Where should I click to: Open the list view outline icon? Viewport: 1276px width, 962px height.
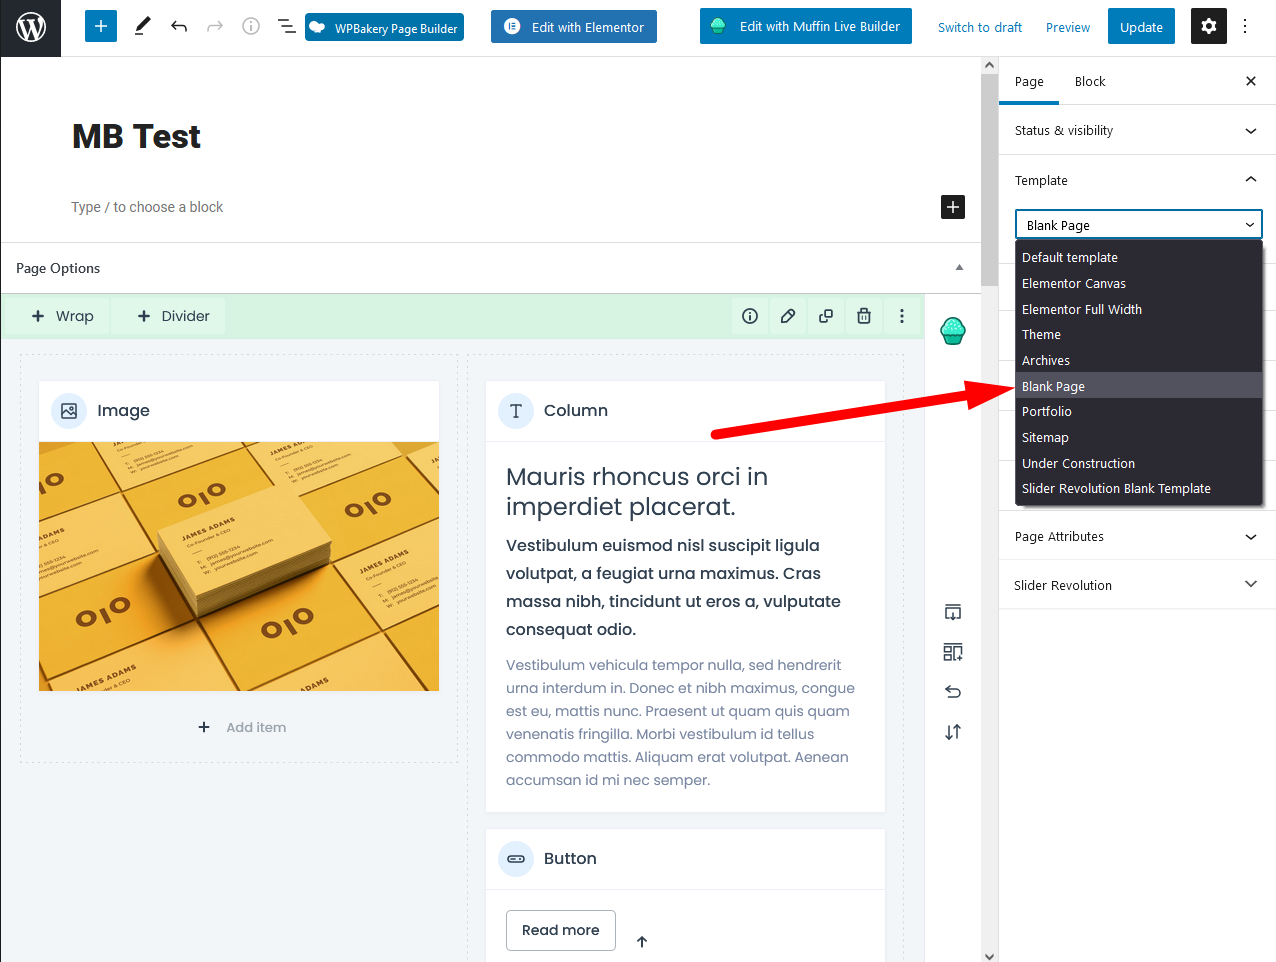(286, 26)
